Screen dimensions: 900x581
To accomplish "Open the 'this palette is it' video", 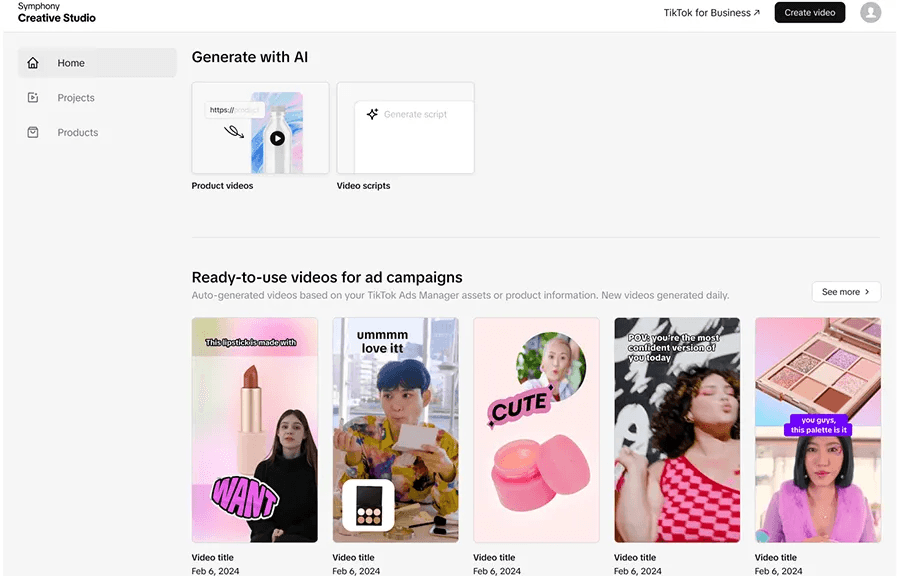I will click(817, 429).
